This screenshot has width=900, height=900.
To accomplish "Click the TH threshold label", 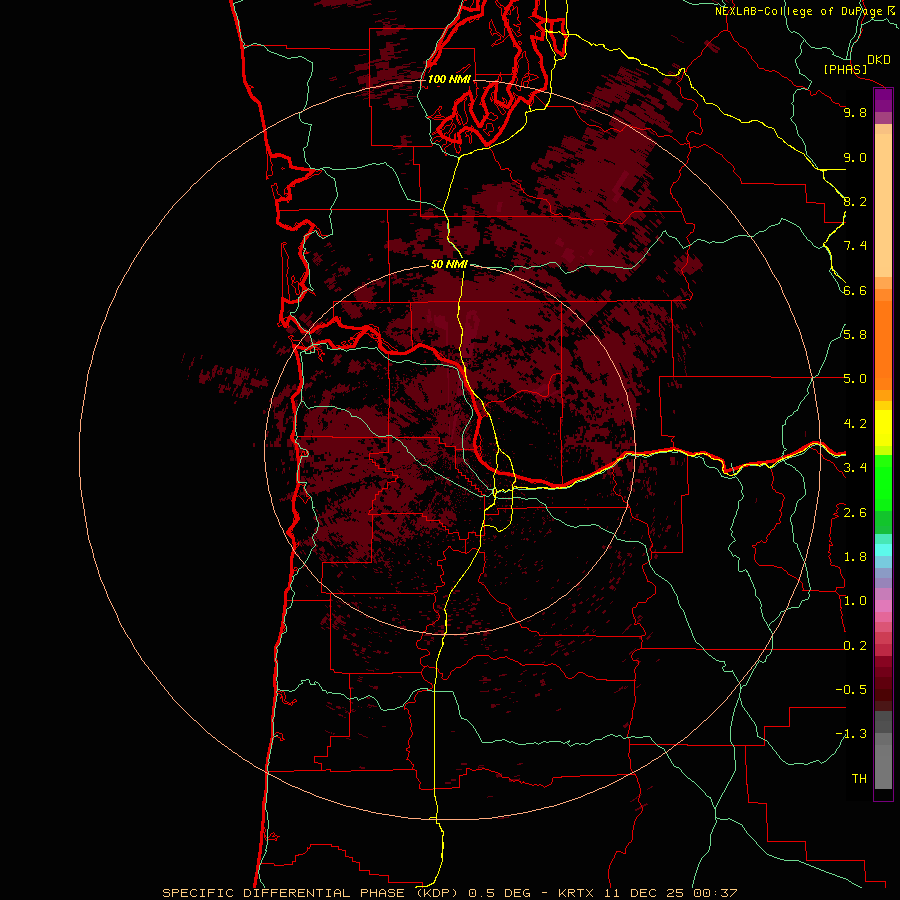I will pyautogui.click(x=859, y=779).
